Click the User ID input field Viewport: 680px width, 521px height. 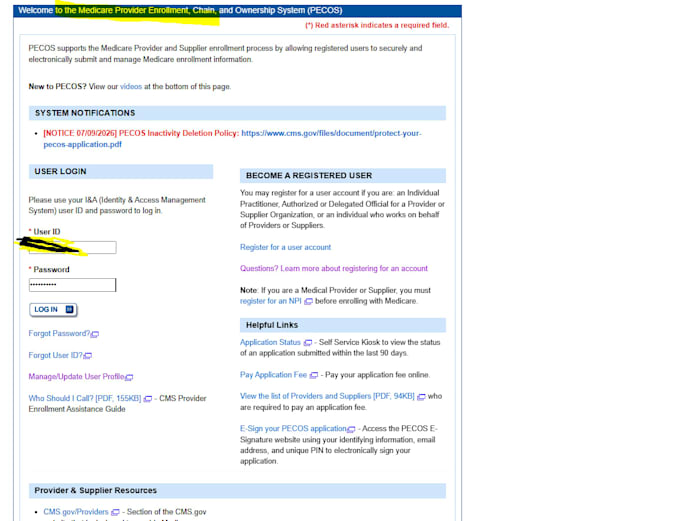tap(72, 247)
